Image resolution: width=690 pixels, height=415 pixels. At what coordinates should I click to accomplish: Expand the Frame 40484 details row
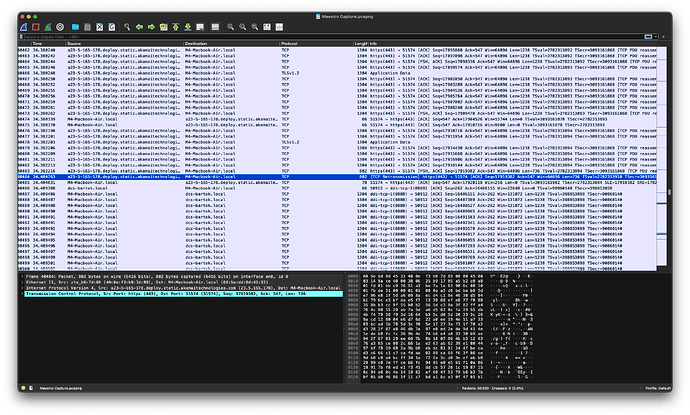[22, 276]
